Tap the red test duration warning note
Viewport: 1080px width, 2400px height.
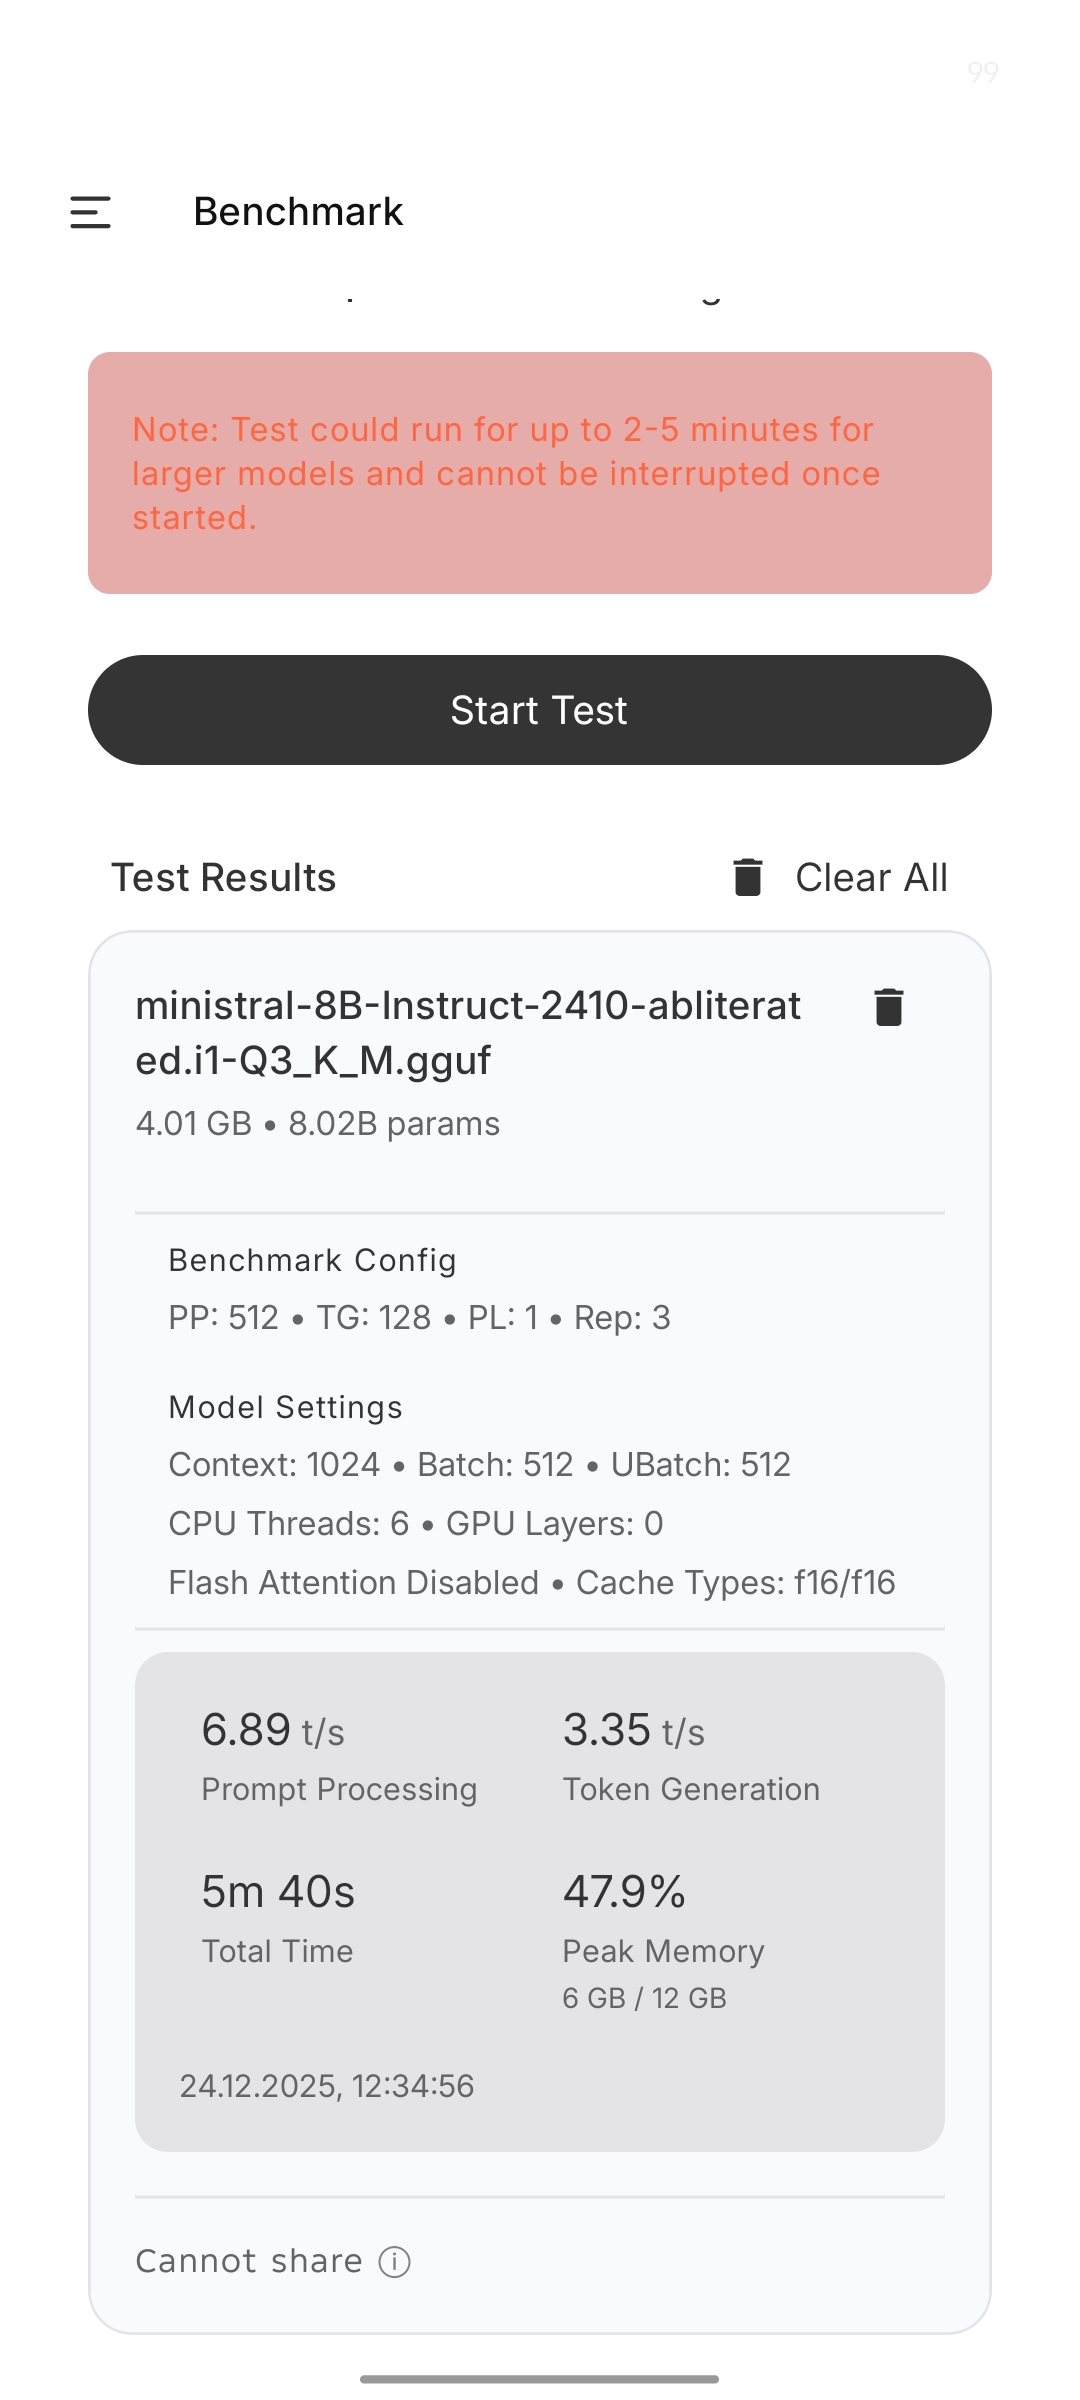[540, 473]
